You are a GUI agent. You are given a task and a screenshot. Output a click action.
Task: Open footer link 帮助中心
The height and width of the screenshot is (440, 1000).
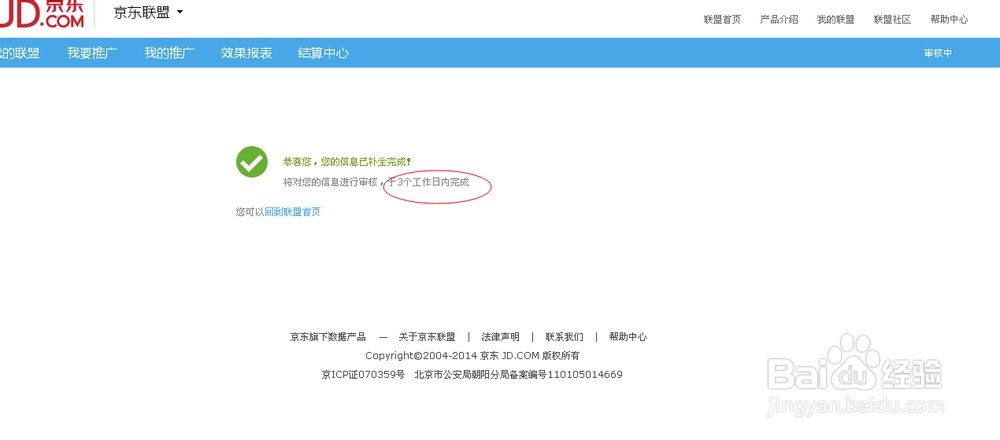coord(628,337)
